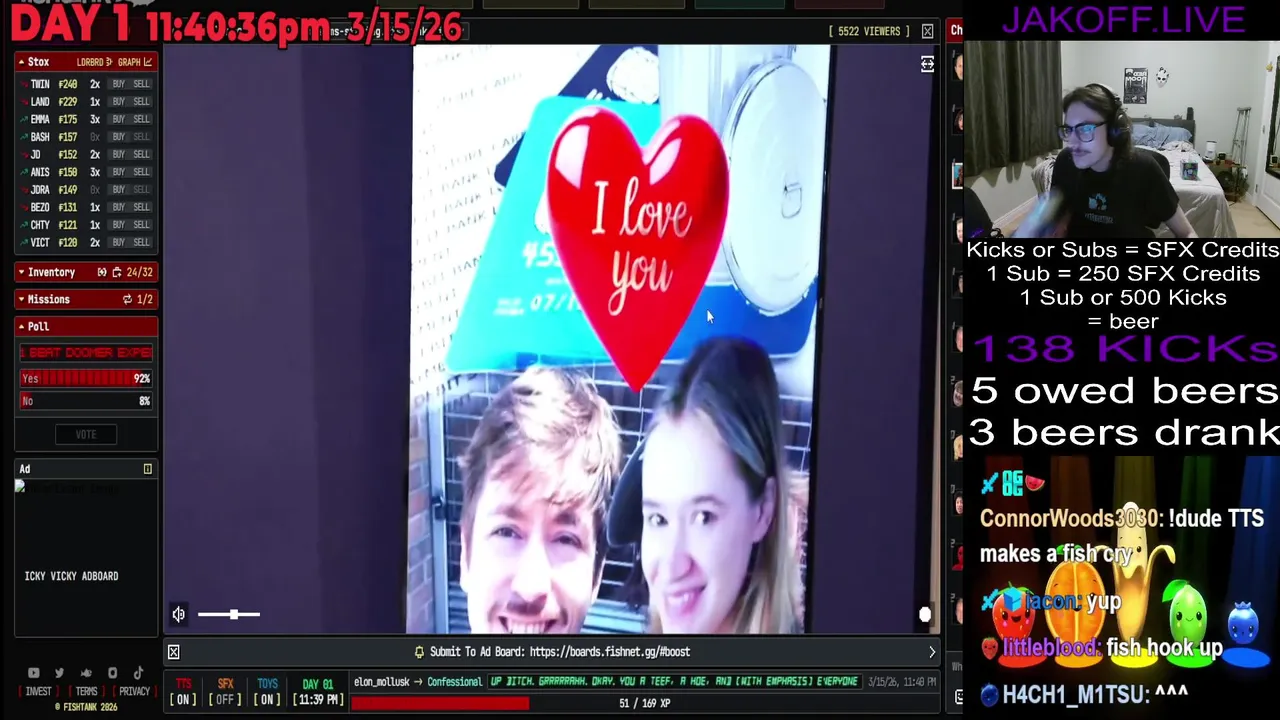The width and height of the screenshot is (1280, 720).
Task: Select the Yes poll option
Action: coord(86,379)
